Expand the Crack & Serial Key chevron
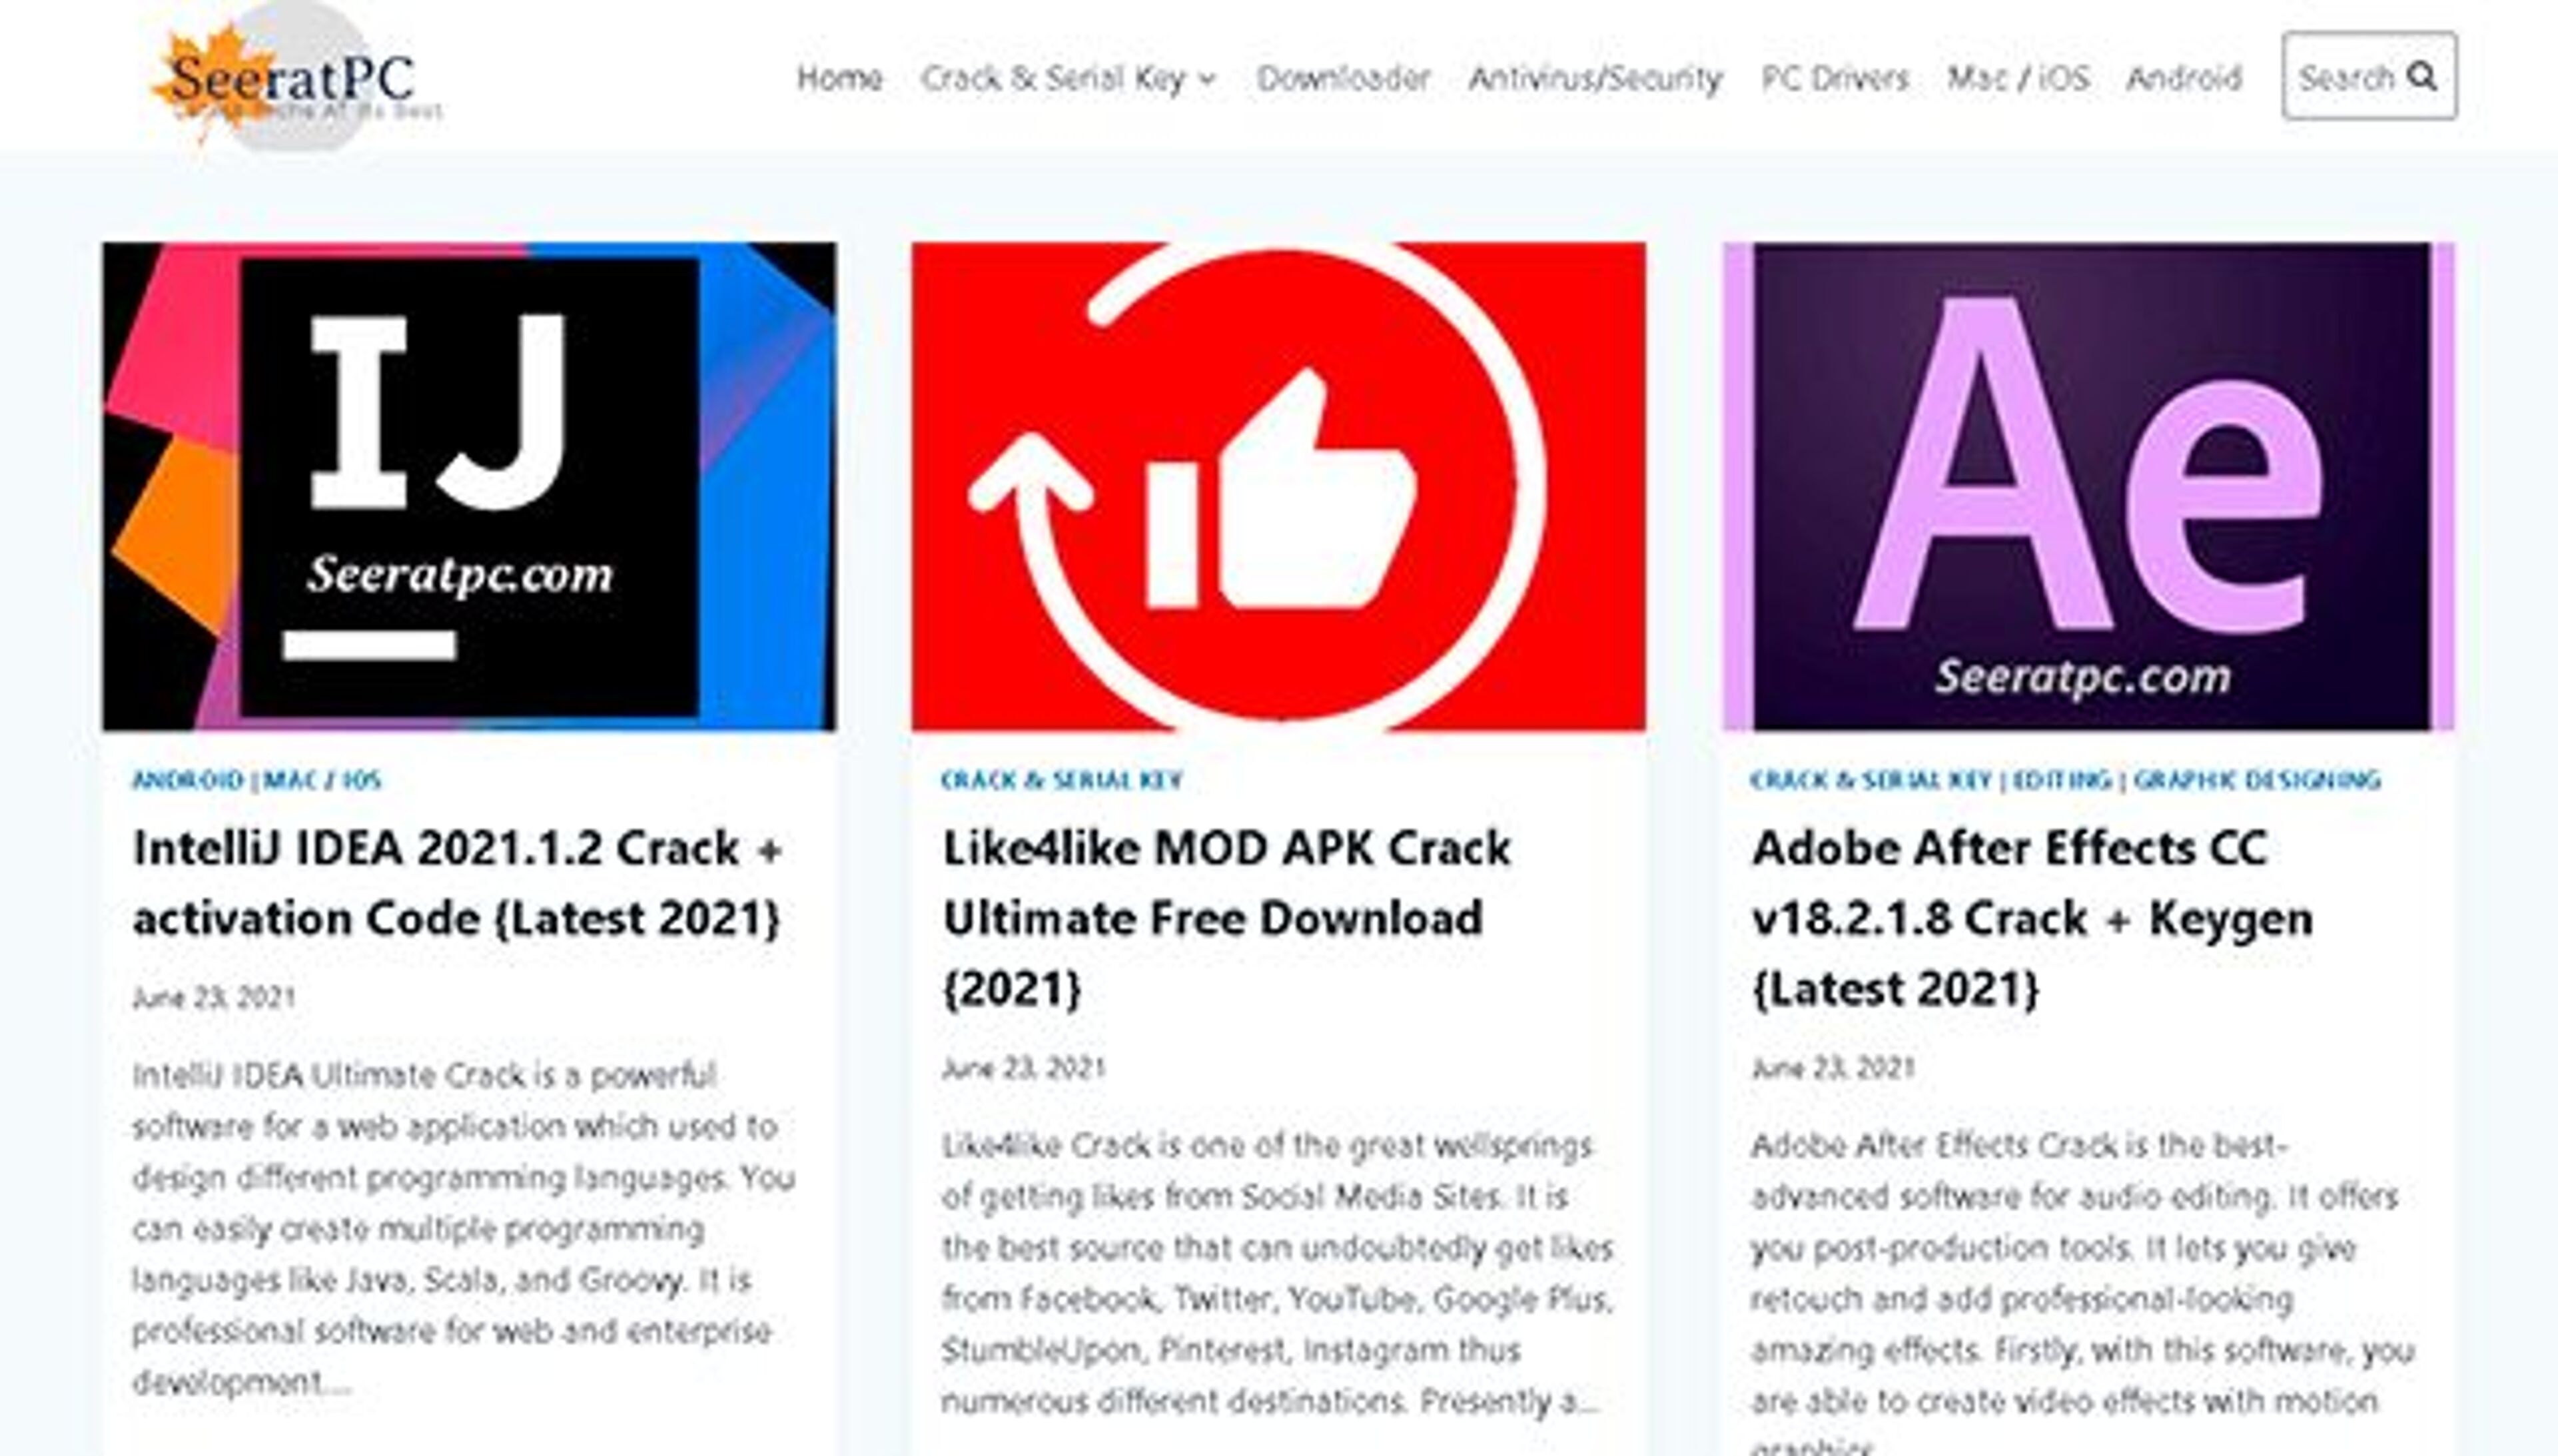 pos(1207,79)
